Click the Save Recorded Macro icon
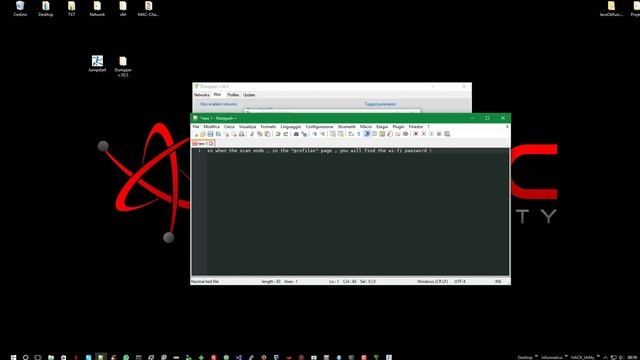 click(x=447, y=134)
